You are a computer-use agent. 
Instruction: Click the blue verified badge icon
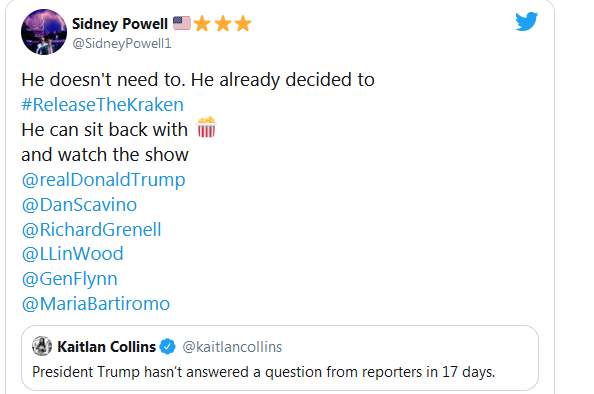167,347
